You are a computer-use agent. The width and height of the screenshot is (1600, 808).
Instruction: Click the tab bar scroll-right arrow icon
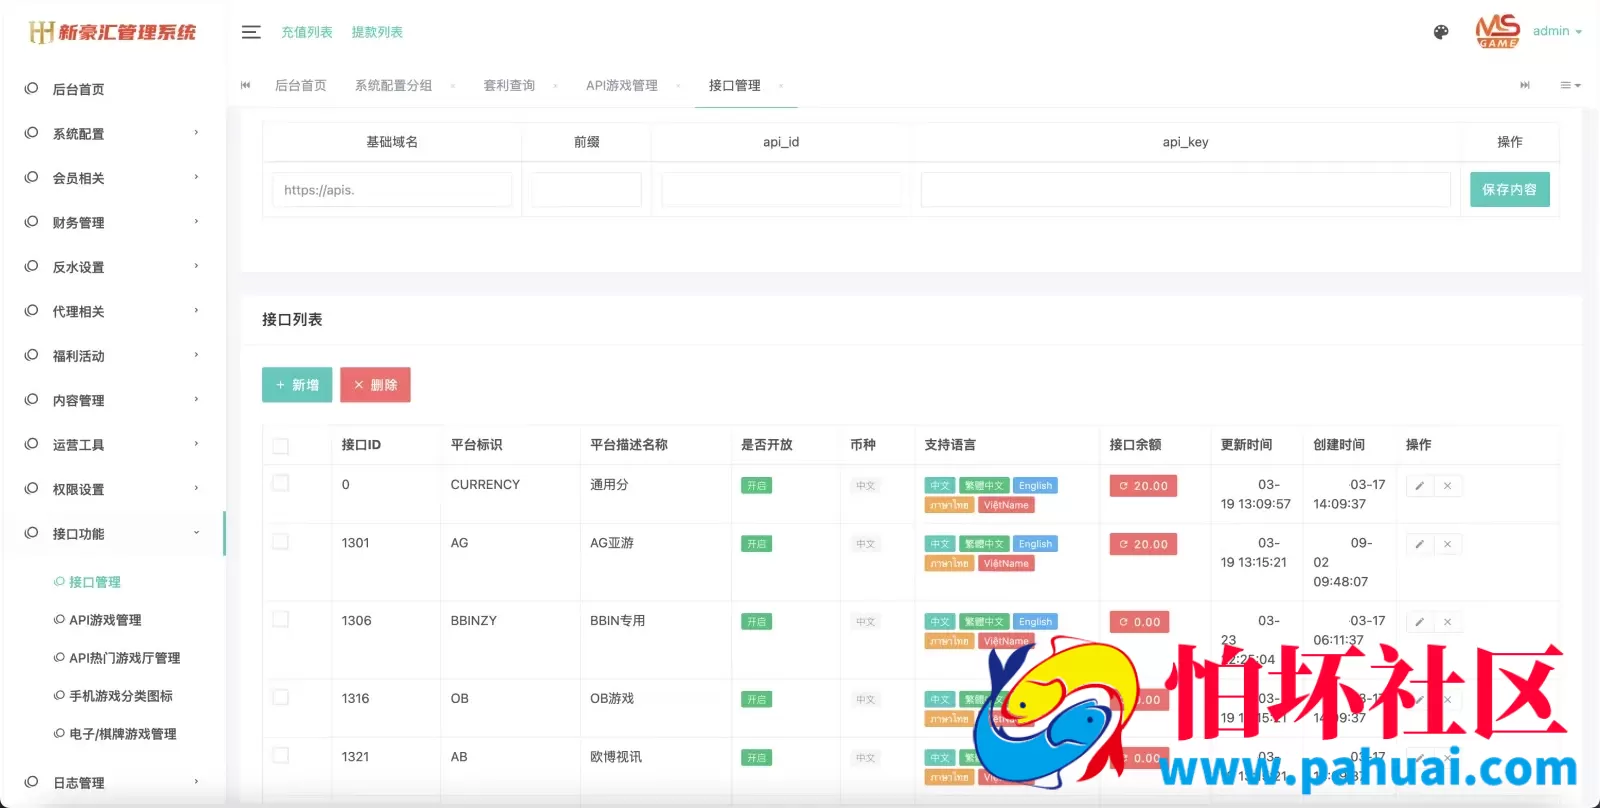coord(1525,85)
